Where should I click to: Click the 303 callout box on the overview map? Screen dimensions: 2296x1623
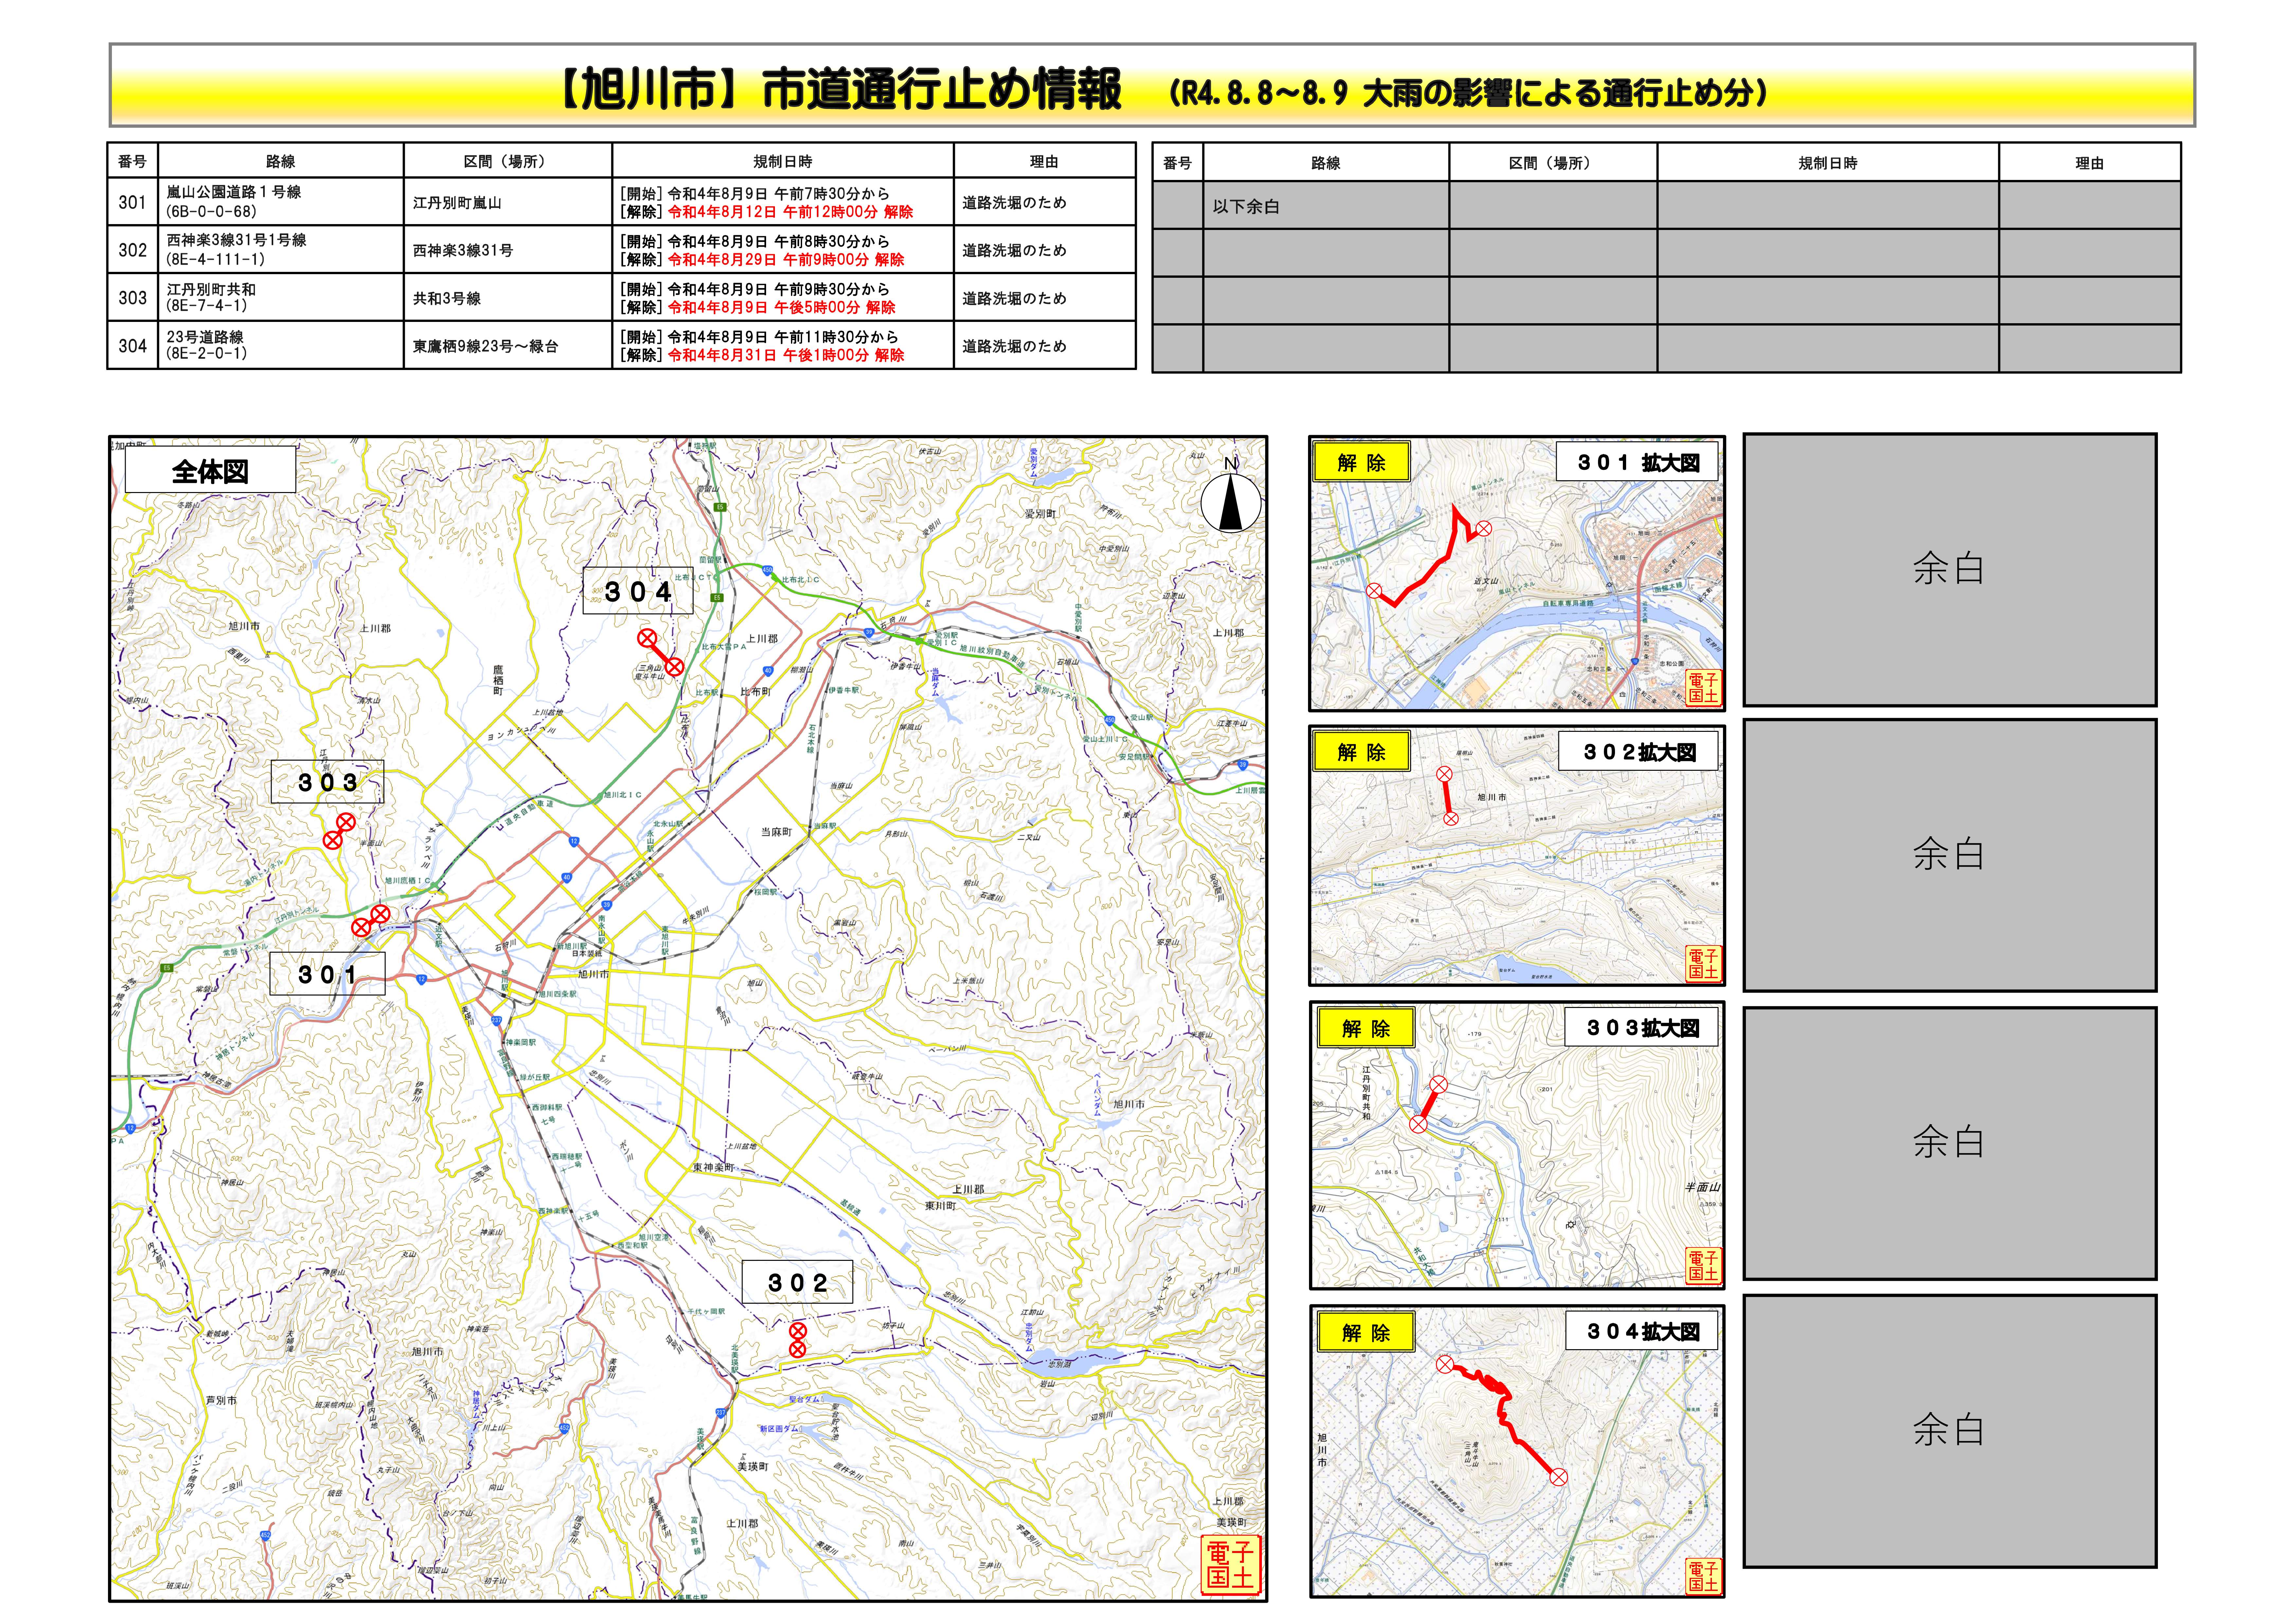coord(327,782)
